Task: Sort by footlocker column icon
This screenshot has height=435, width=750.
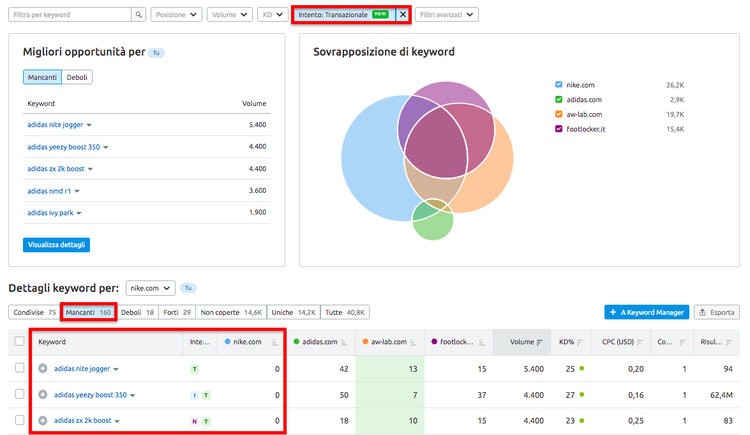Action: tap(482, 342)
